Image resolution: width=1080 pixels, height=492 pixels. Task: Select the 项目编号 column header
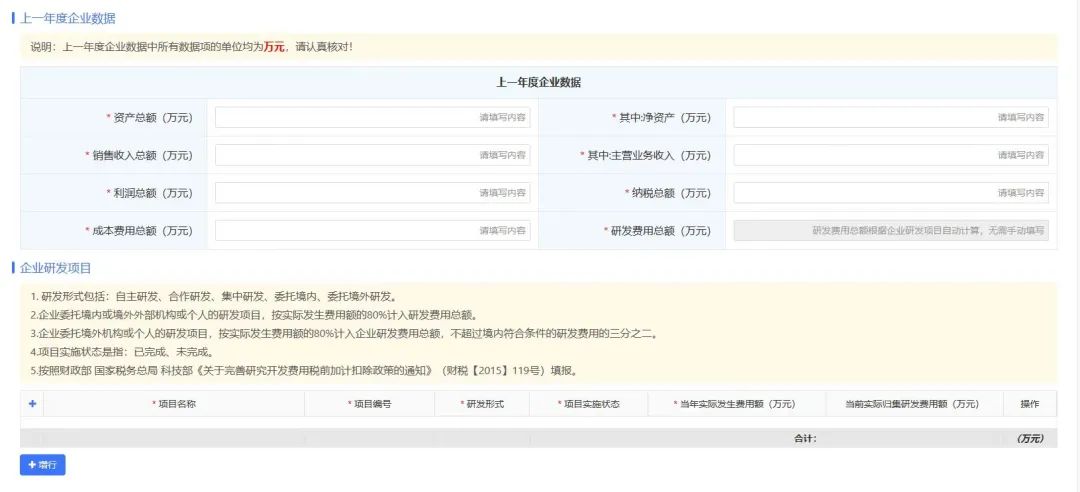pos(369,404)
